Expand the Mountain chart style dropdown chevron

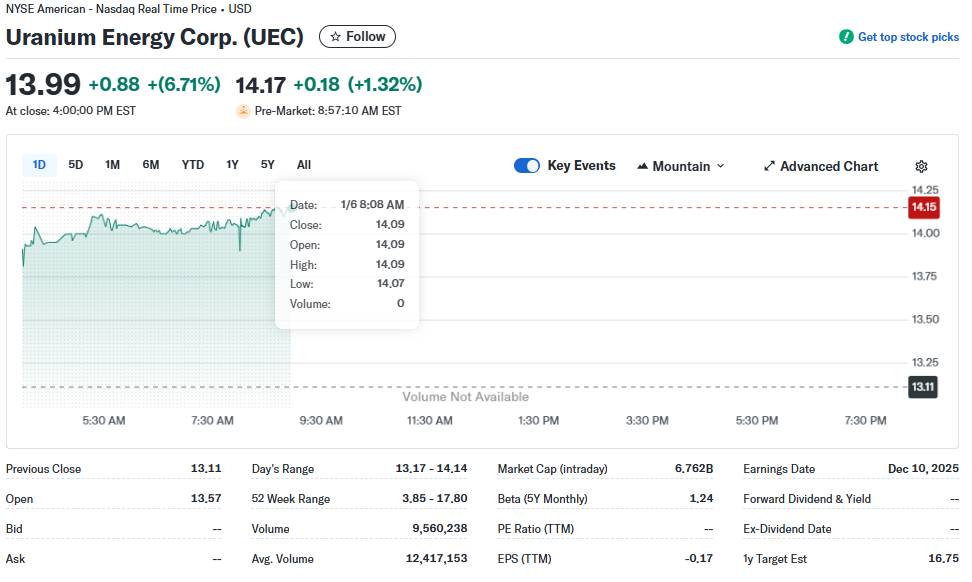coord(720,166)
